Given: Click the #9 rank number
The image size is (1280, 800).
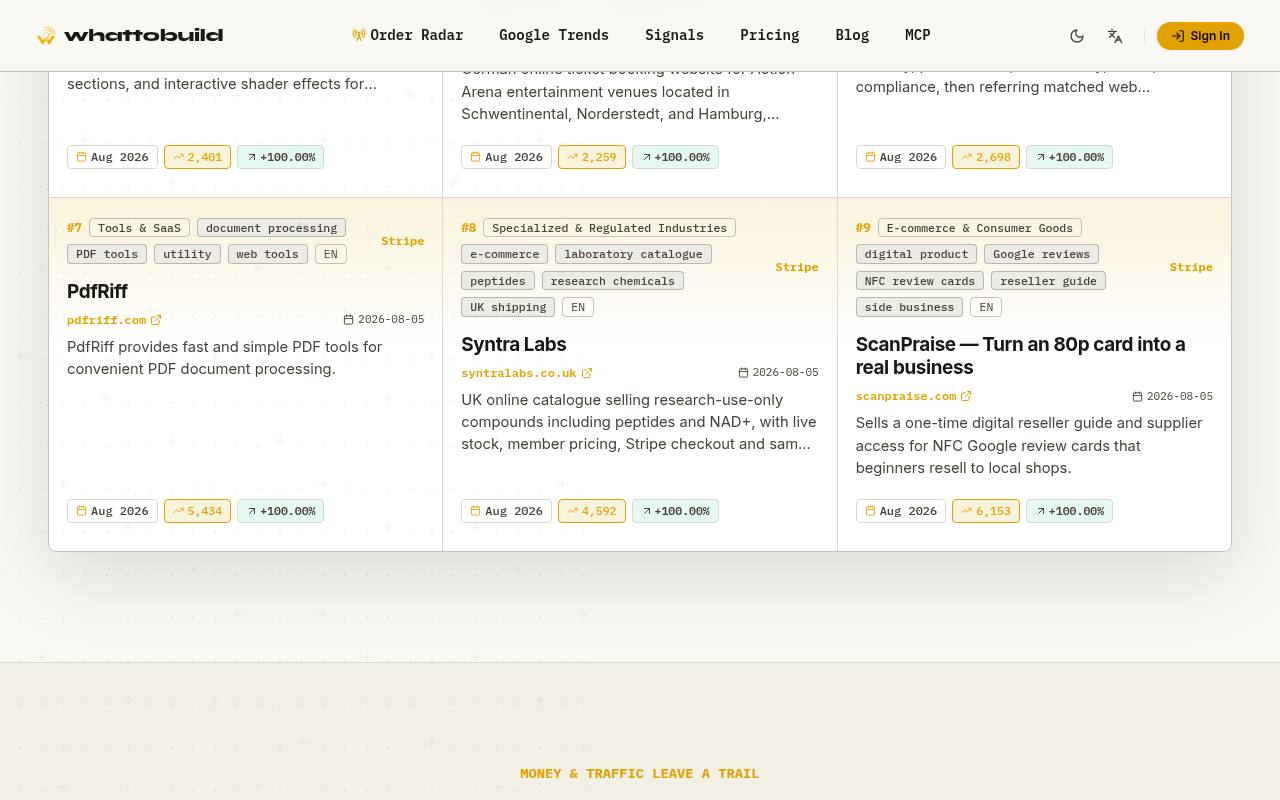Looking at the screenshot, I should pos(863,228).
